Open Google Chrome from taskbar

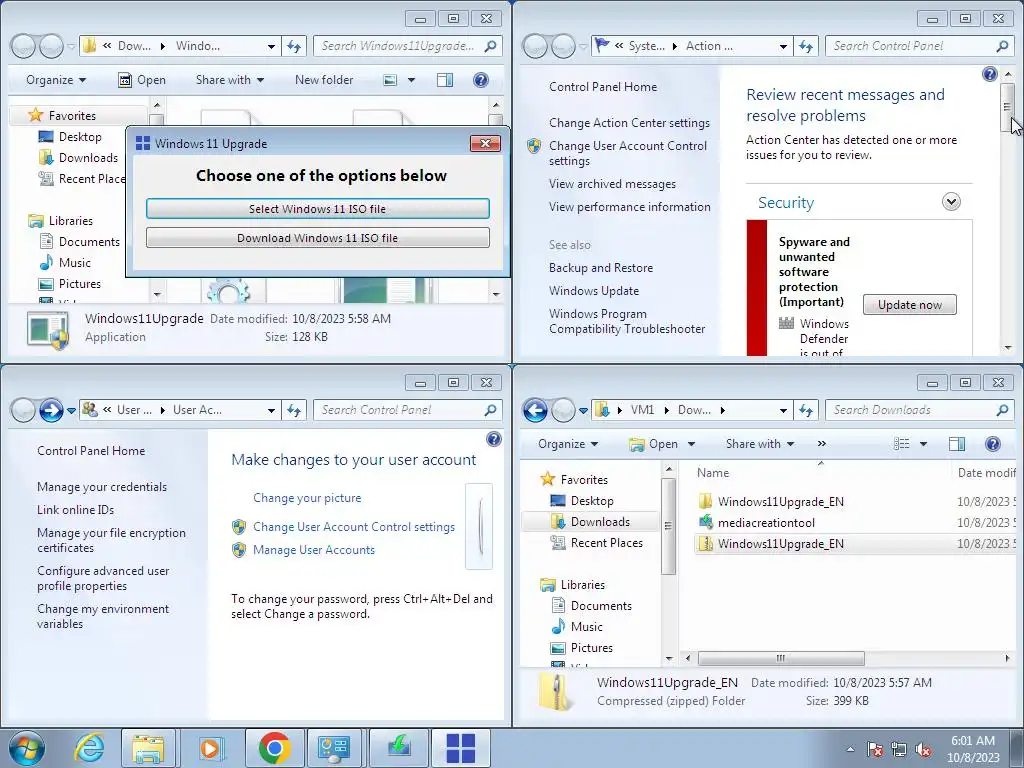click(x=274, y=748)
